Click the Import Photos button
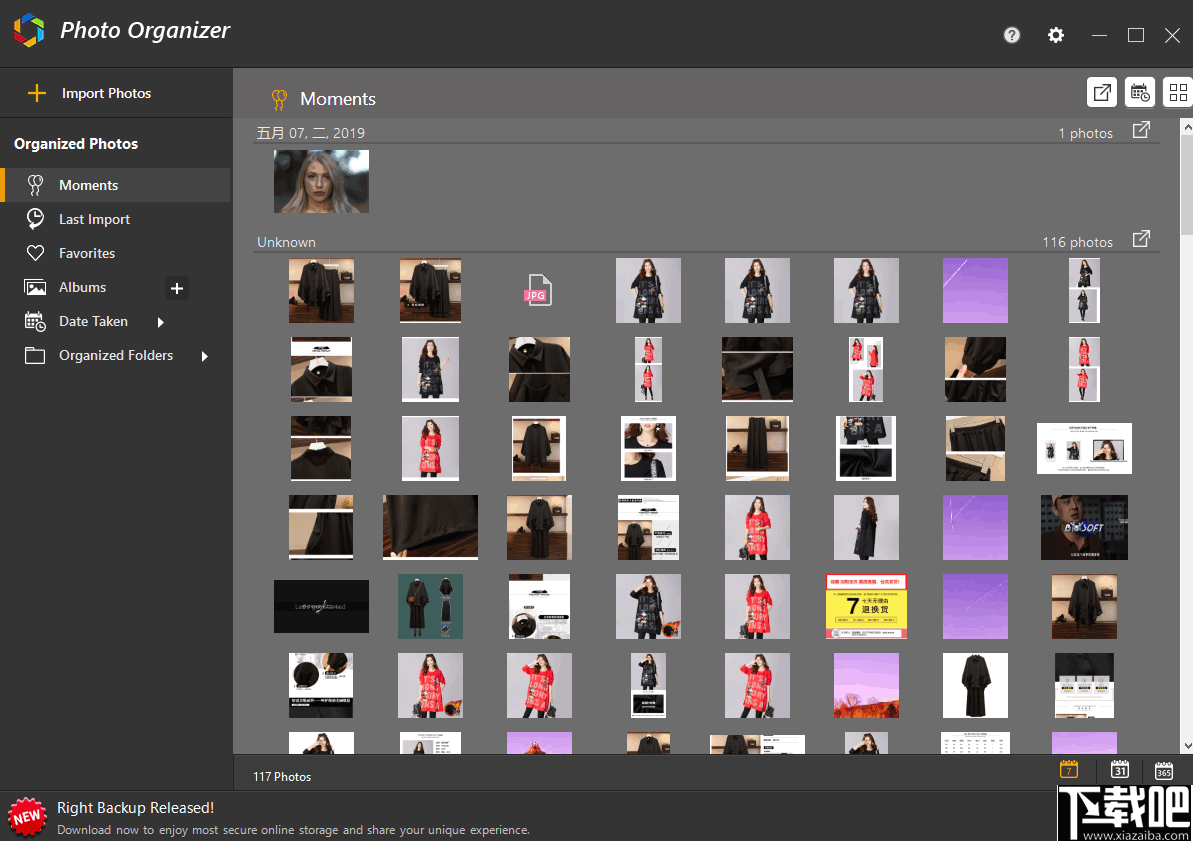The width and height of the screenshot is (1193, 841). (x=90, y=92)
